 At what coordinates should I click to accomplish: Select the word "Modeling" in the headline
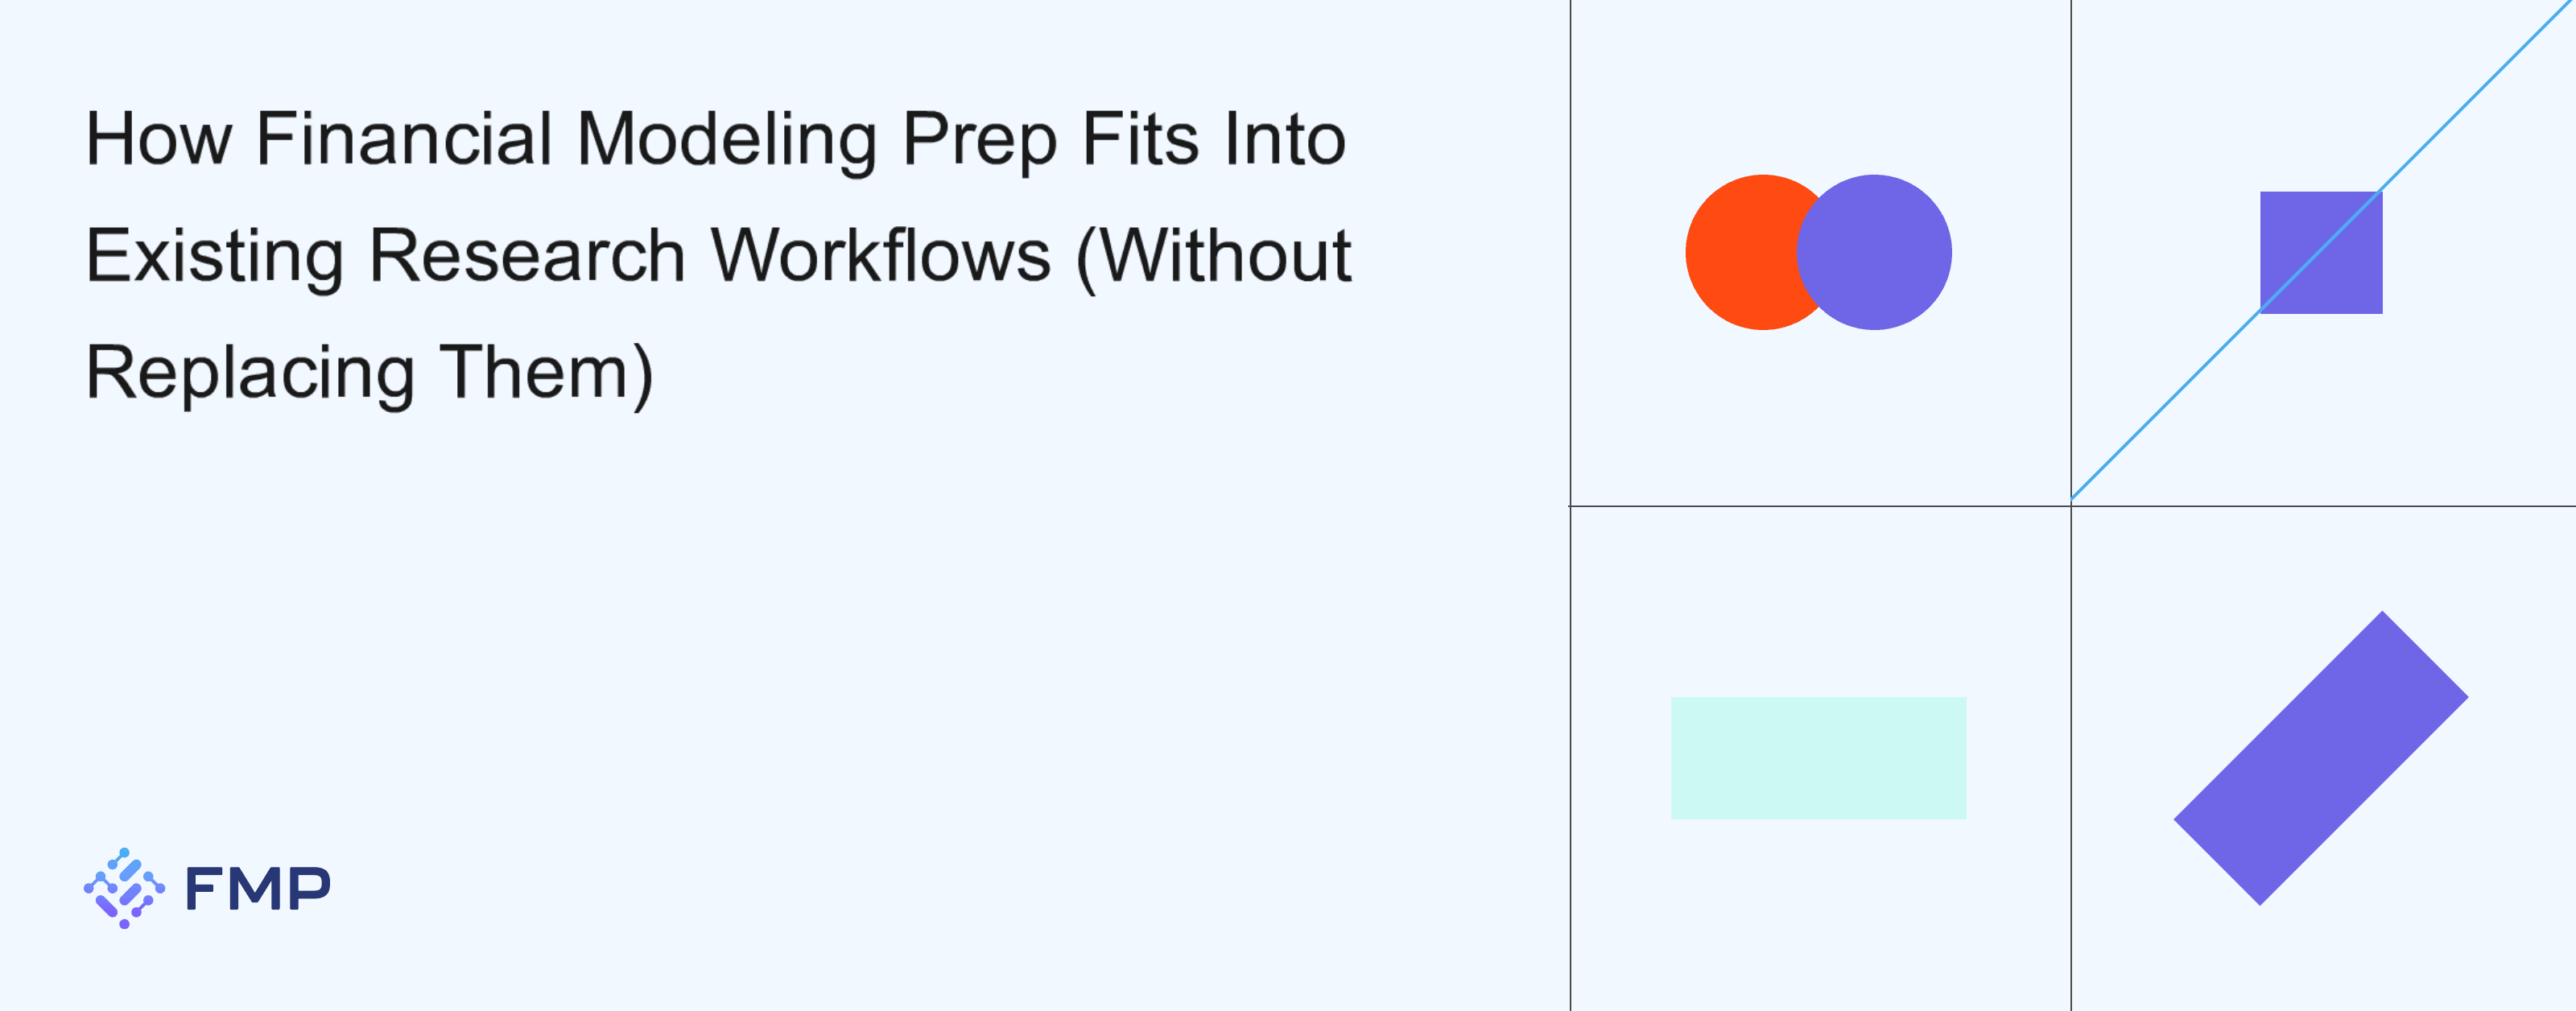point(727,139)
